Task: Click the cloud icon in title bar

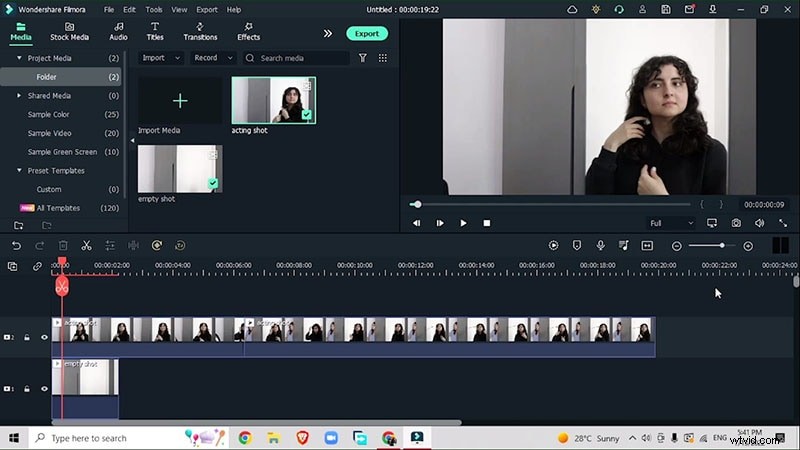Action: click(x=572, y=10)
